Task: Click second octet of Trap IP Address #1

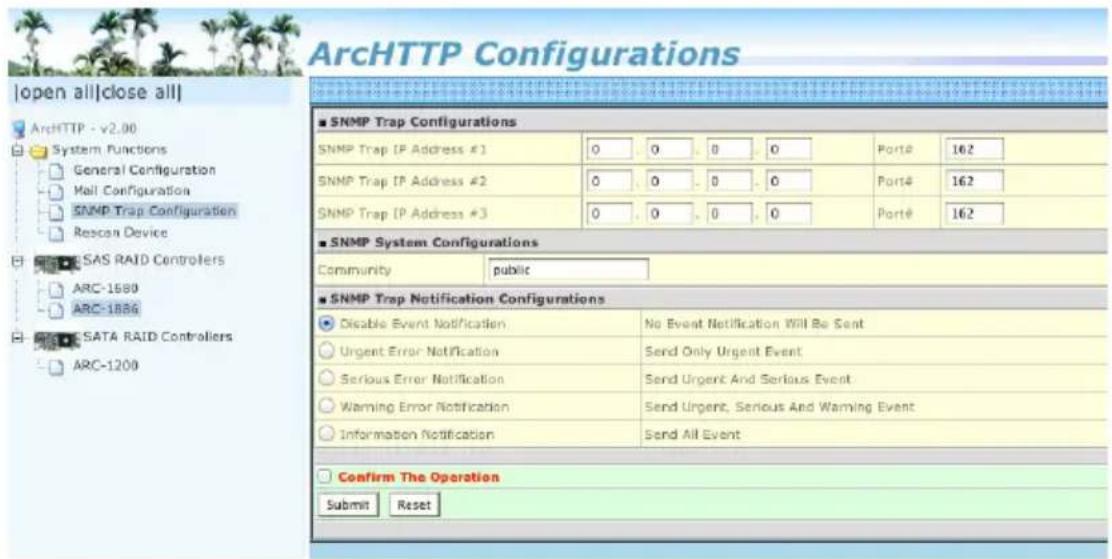Action: 669,150
